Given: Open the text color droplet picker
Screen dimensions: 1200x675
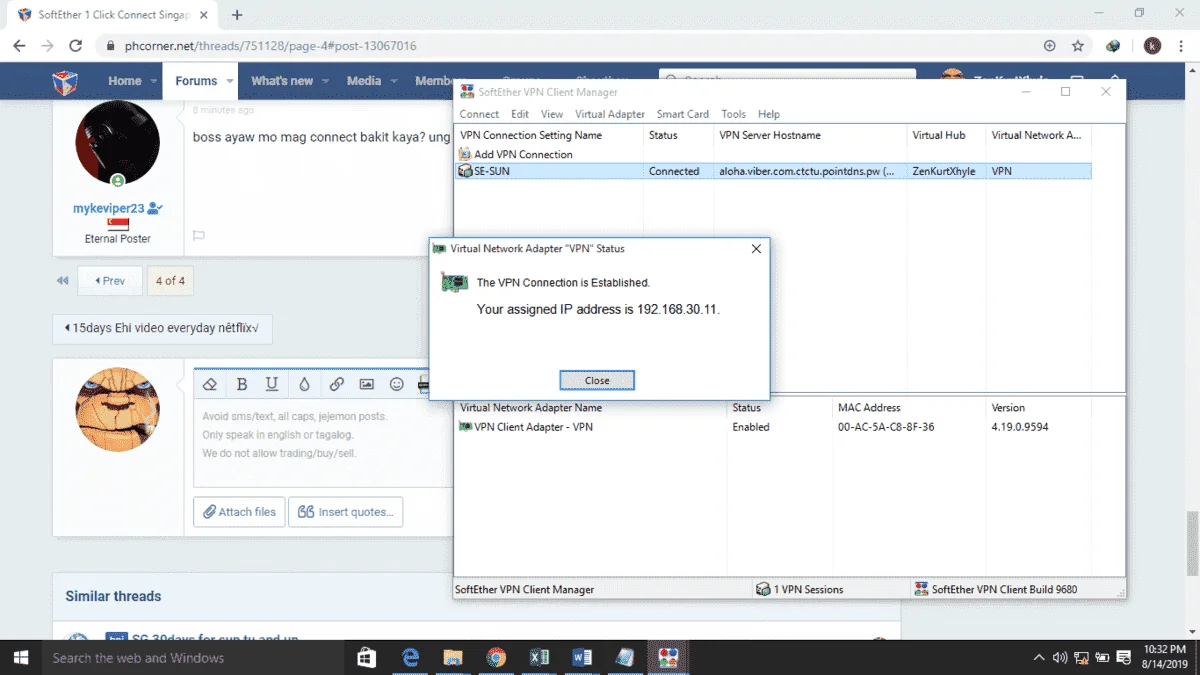Looking at the screenshot, I should [x=304, y=384].
